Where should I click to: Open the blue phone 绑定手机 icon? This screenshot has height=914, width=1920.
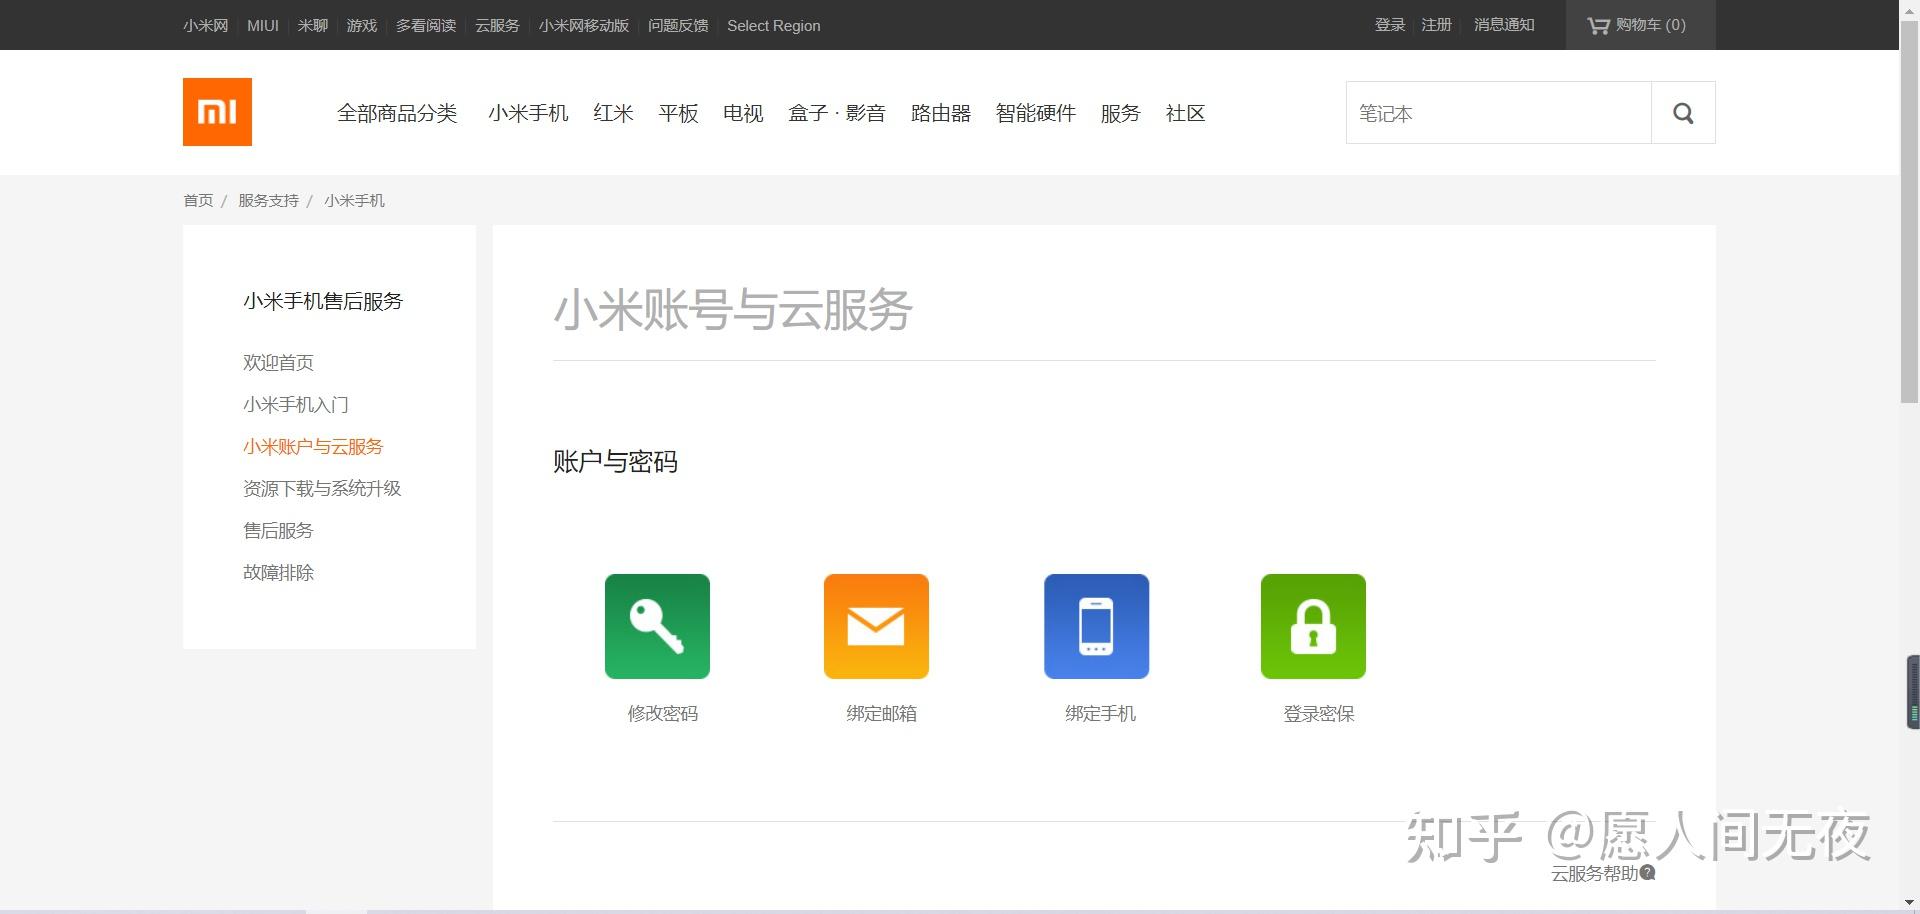click(x=1096, y=626)
